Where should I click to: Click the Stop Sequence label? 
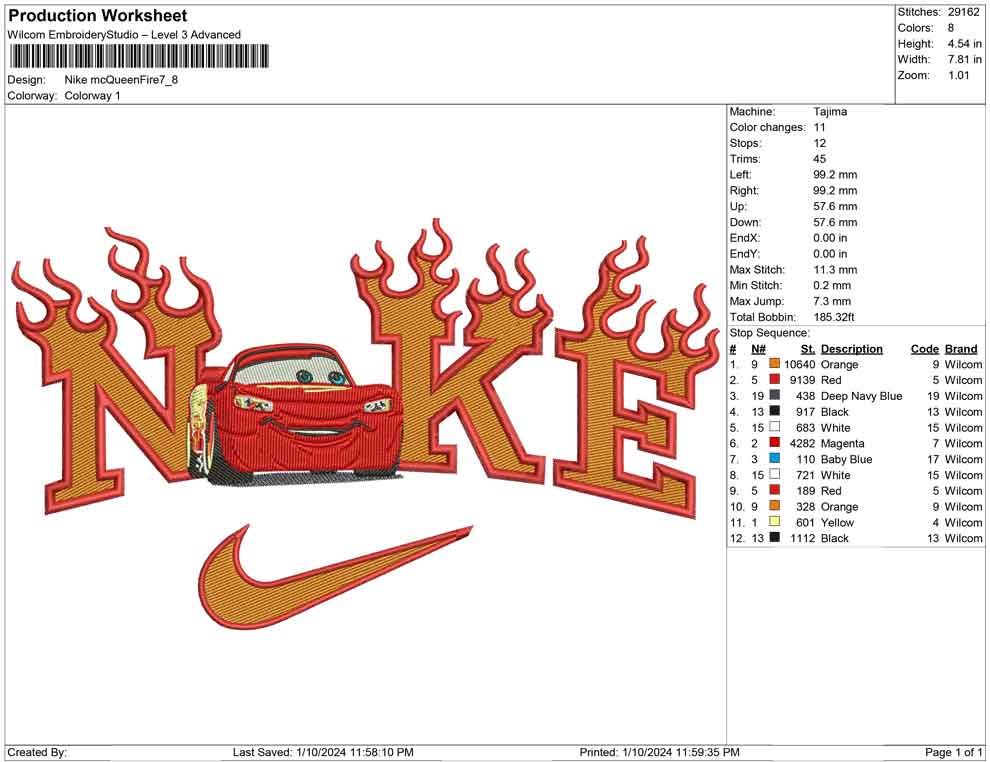(770, 333)
